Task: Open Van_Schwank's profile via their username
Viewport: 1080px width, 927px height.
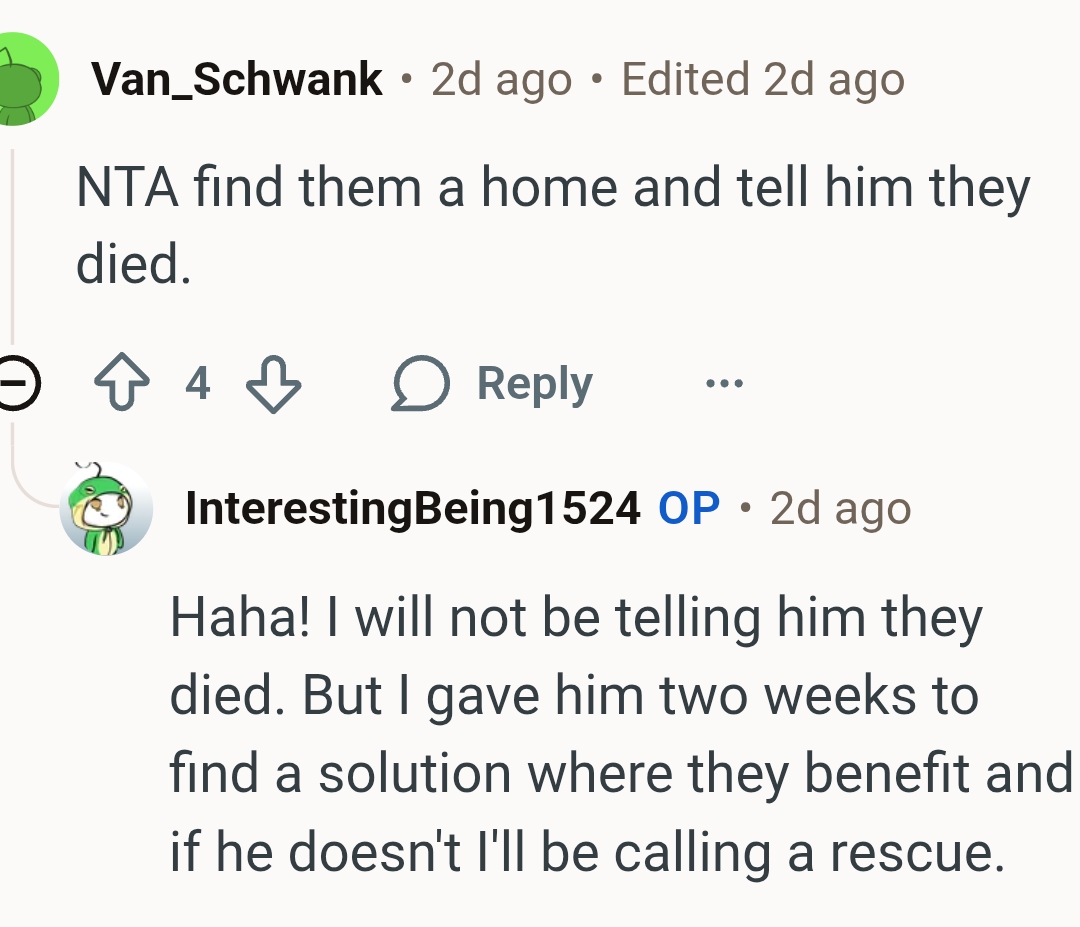Action: click(x=237, y=77)
